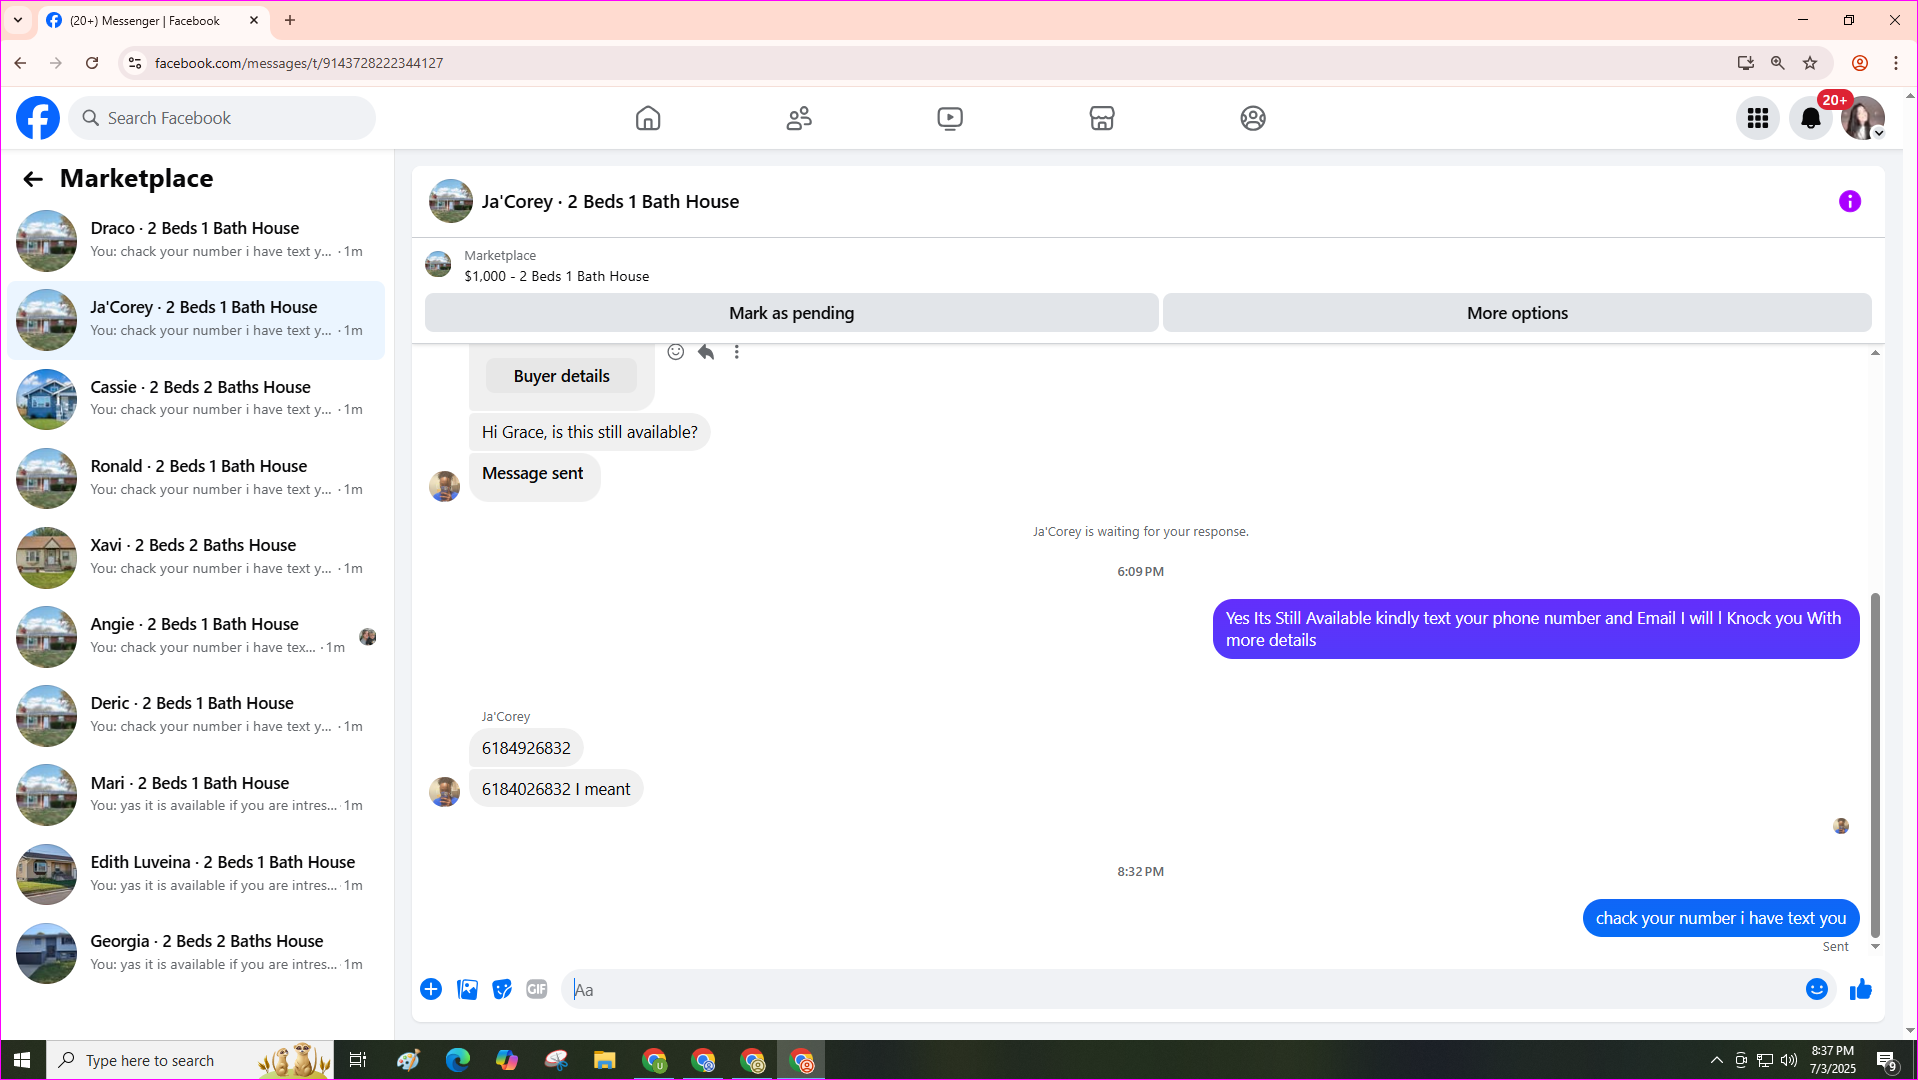Open Task View on taskbar

pyautogui.click(x=357, y=1060)
